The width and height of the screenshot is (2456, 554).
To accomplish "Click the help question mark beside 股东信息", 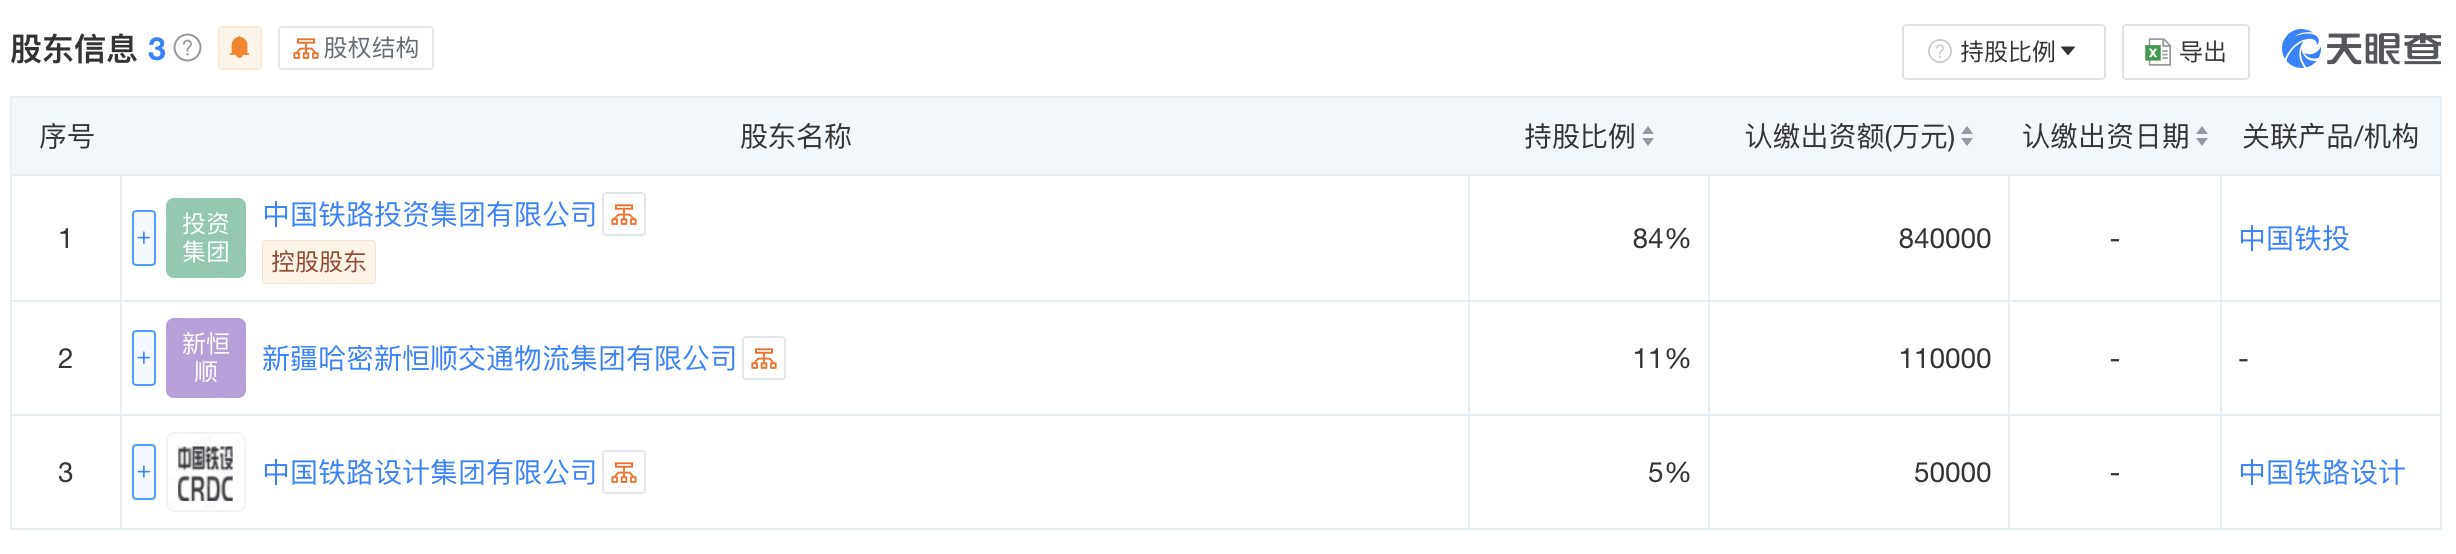I will [x=188, y=48].
